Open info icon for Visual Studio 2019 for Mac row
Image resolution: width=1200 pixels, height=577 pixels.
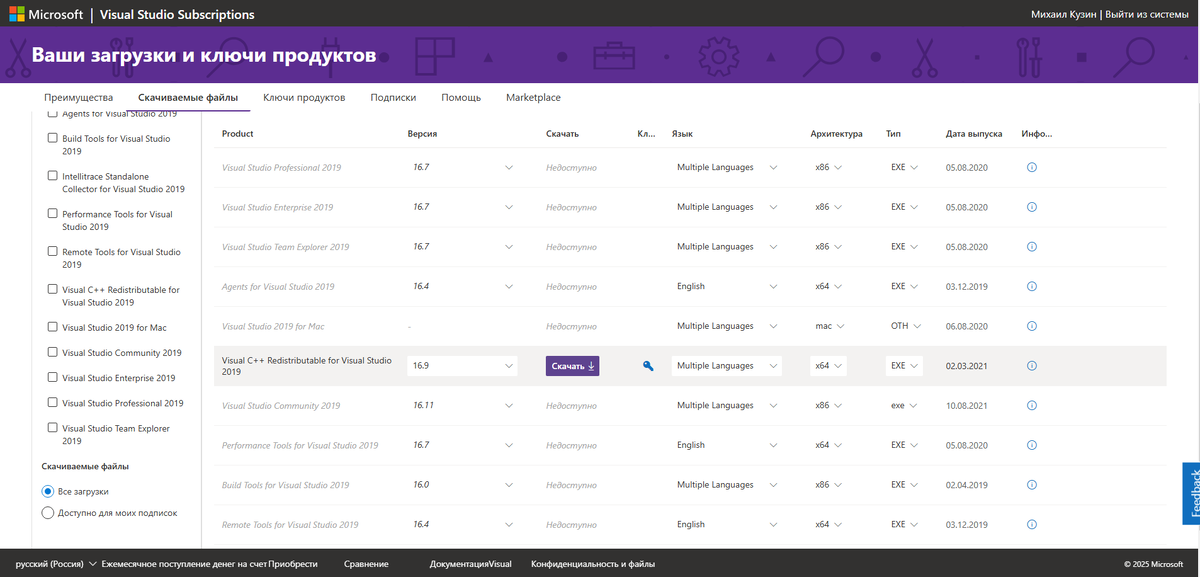(1032, 326)
